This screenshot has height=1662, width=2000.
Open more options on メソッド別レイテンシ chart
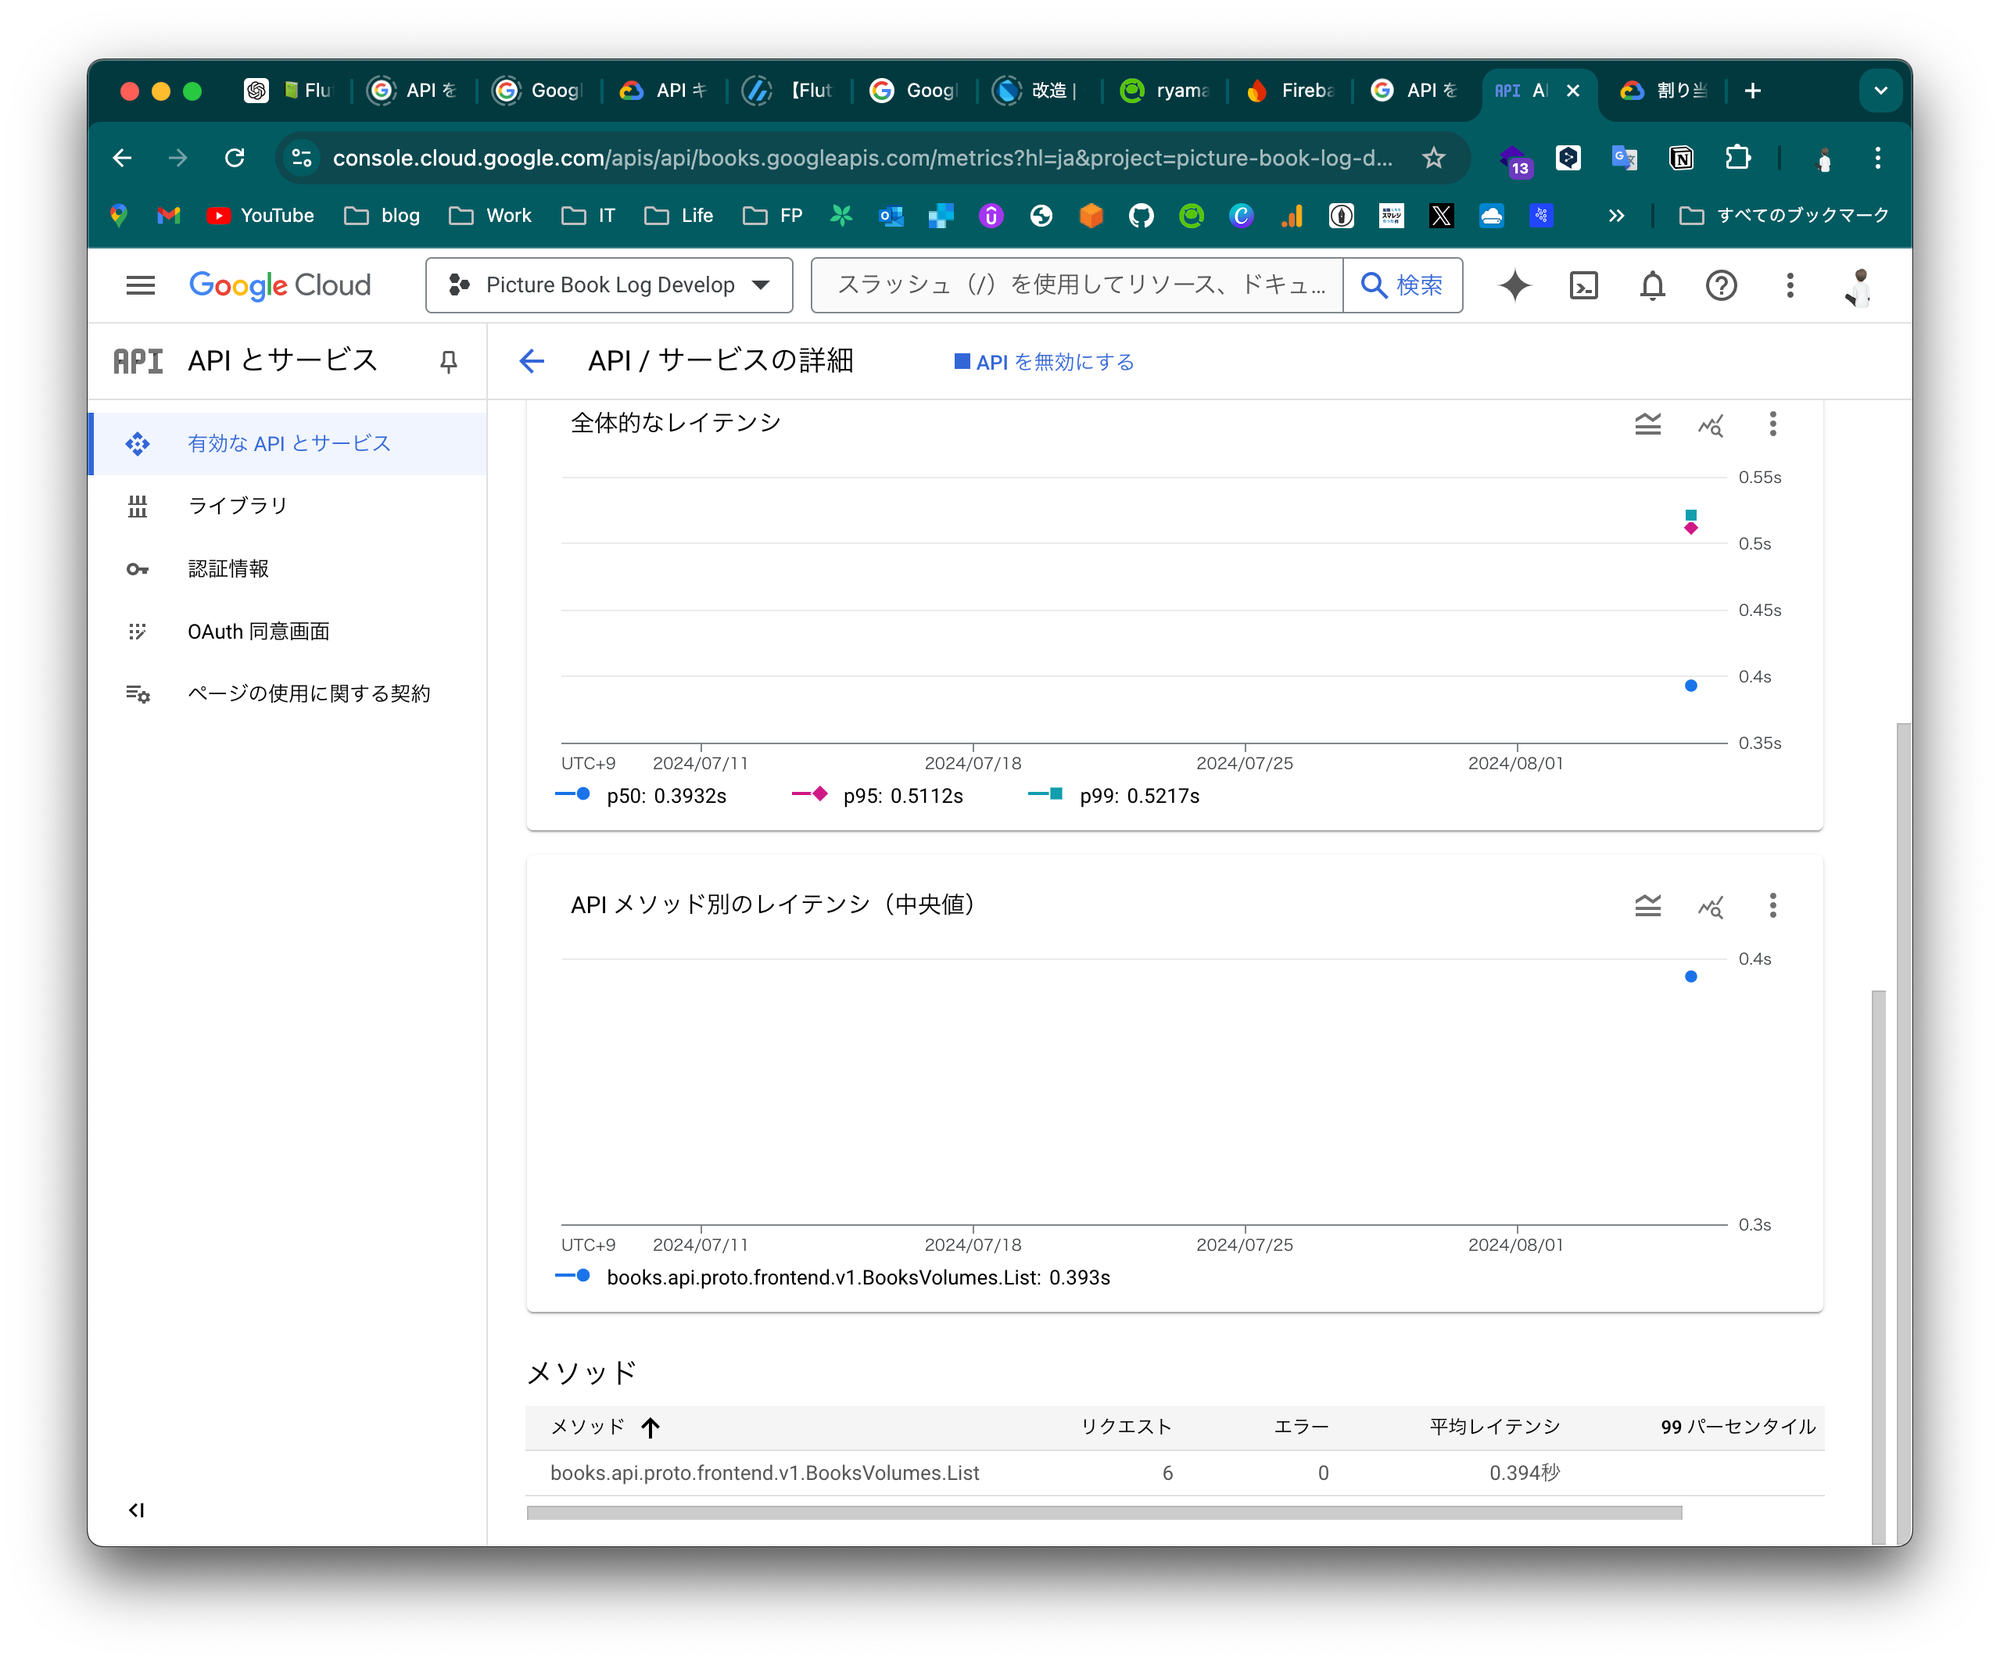(x=1772, y=906)
